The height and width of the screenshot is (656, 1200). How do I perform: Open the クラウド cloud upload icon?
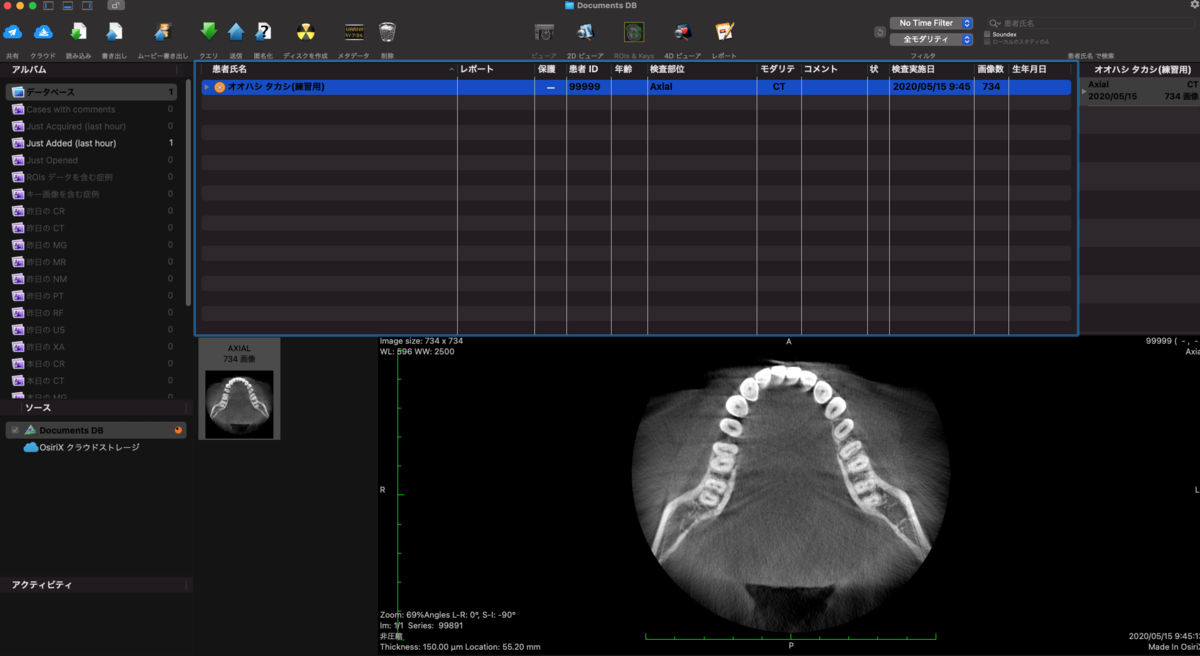pyautogui.click(x=43, y=32)
